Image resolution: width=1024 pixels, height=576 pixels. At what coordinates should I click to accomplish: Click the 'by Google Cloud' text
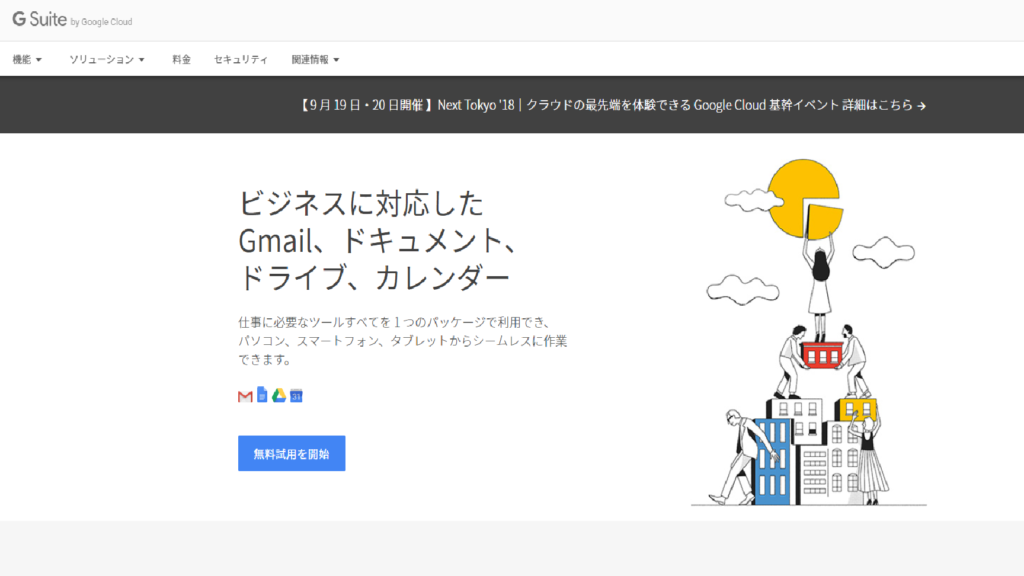pos(101,22)
